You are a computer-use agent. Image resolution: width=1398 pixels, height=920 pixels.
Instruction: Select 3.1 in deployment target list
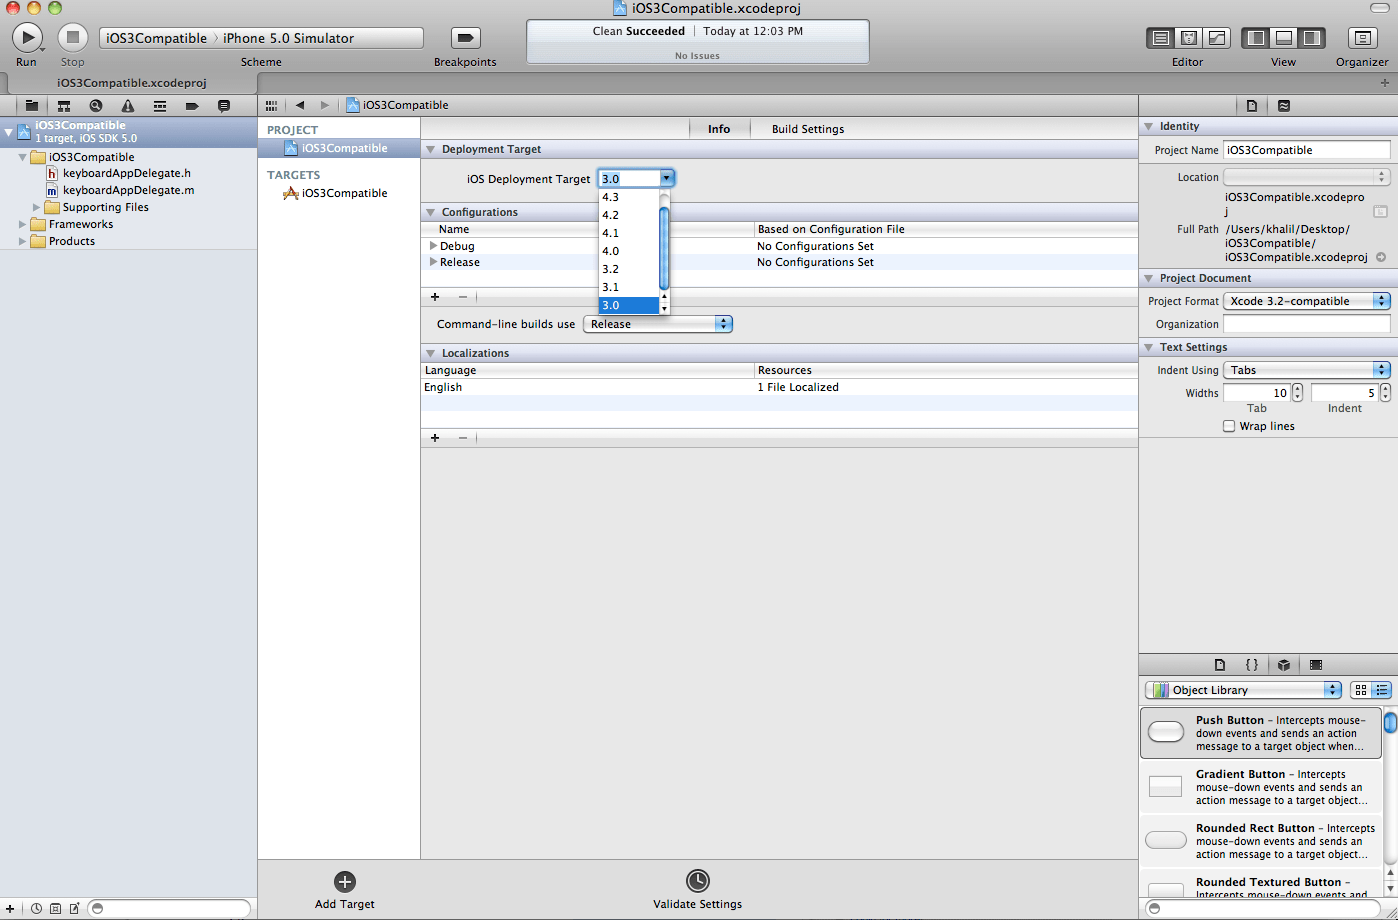[629, 287]
